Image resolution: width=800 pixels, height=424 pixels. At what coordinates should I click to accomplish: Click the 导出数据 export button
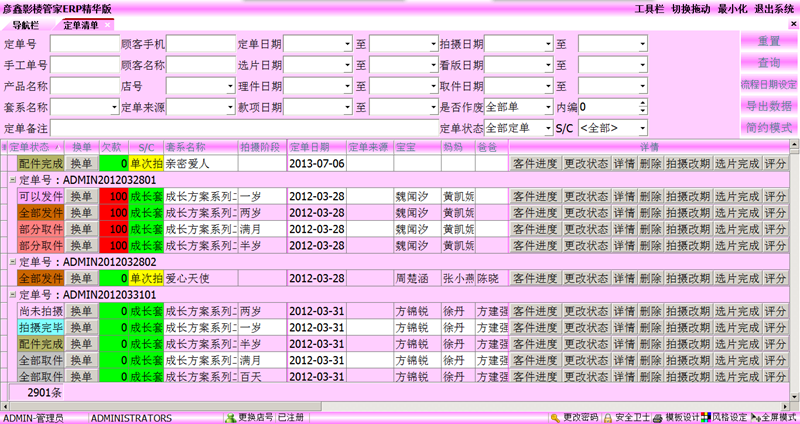click(768, 106)
